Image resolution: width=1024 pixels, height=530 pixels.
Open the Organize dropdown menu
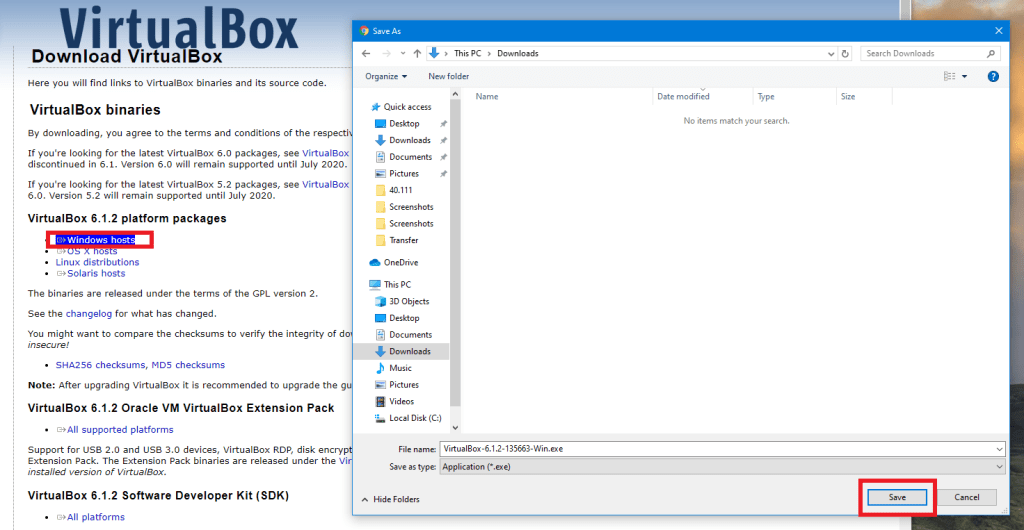click(386, 76)
